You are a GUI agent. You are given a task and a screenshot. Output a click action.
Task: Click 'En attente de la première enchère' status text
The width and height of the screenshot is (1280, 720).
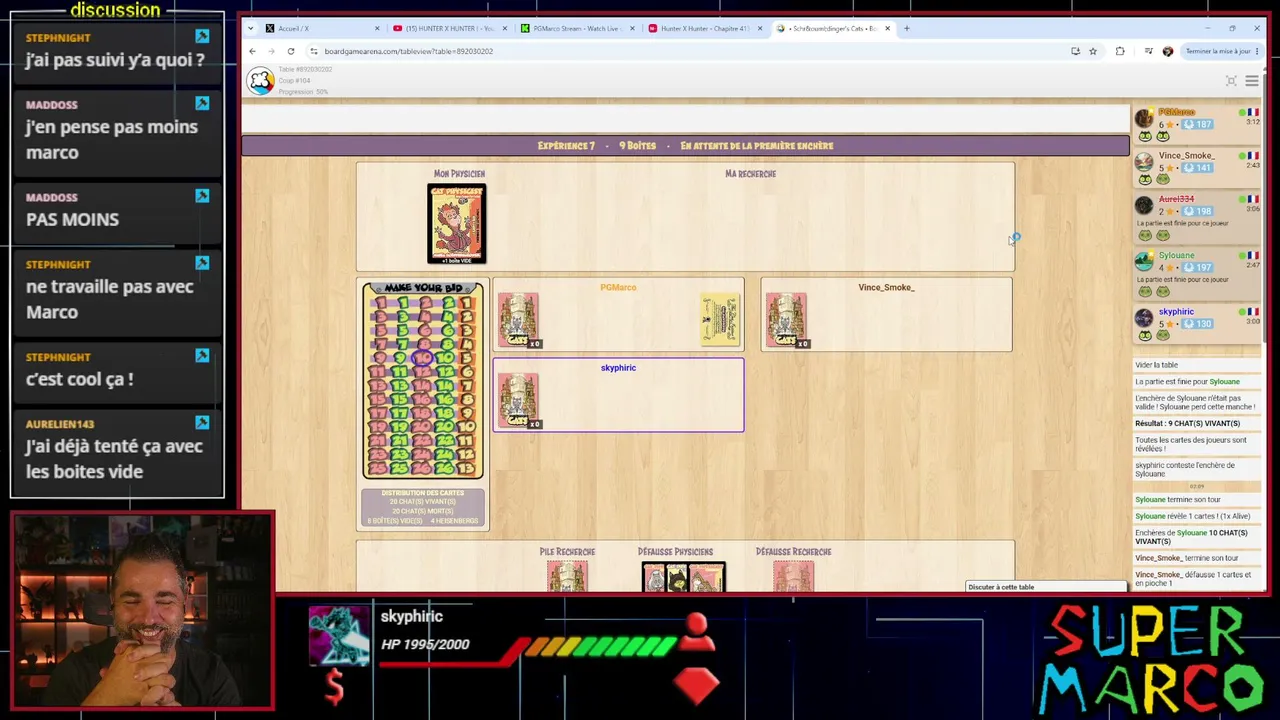(757, 146)
